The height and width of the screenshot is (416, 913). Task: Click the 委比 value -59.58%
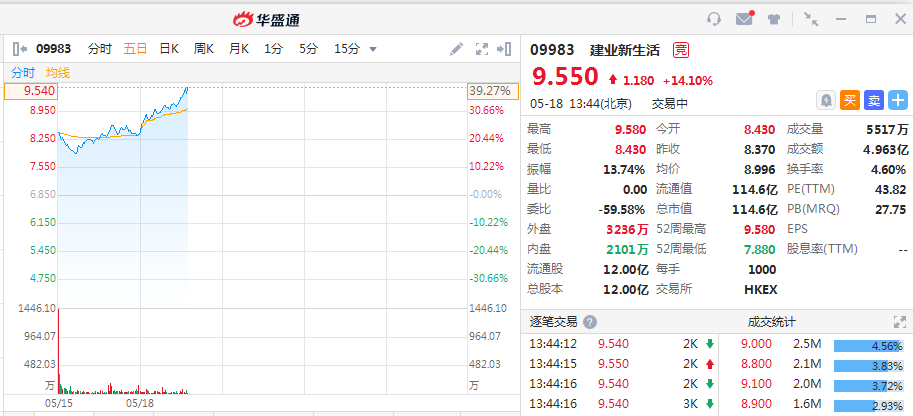click(622, 210)
